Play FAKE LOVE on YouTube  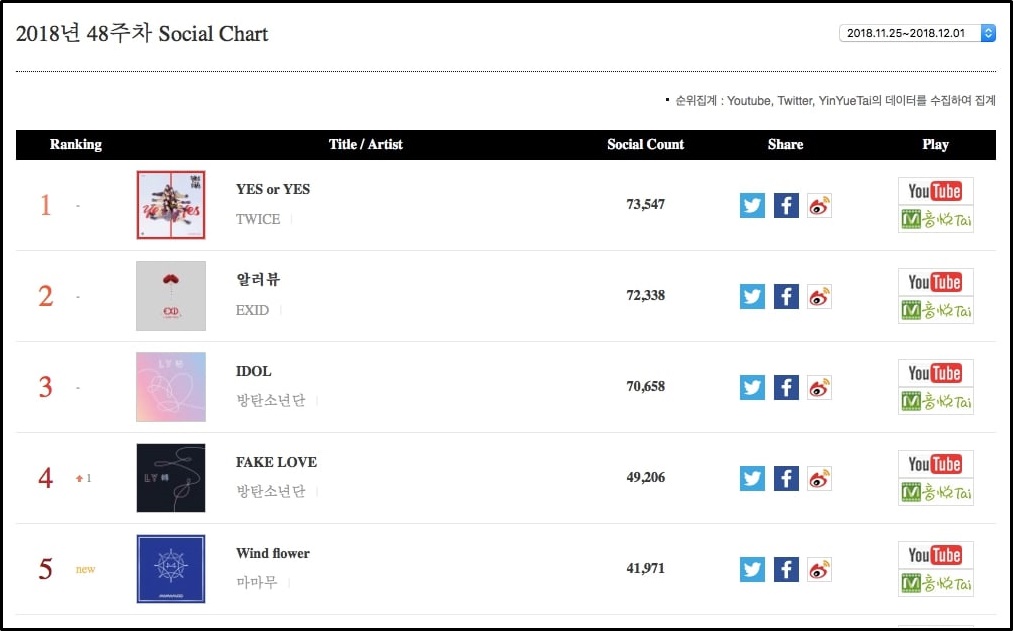[935, 464]
